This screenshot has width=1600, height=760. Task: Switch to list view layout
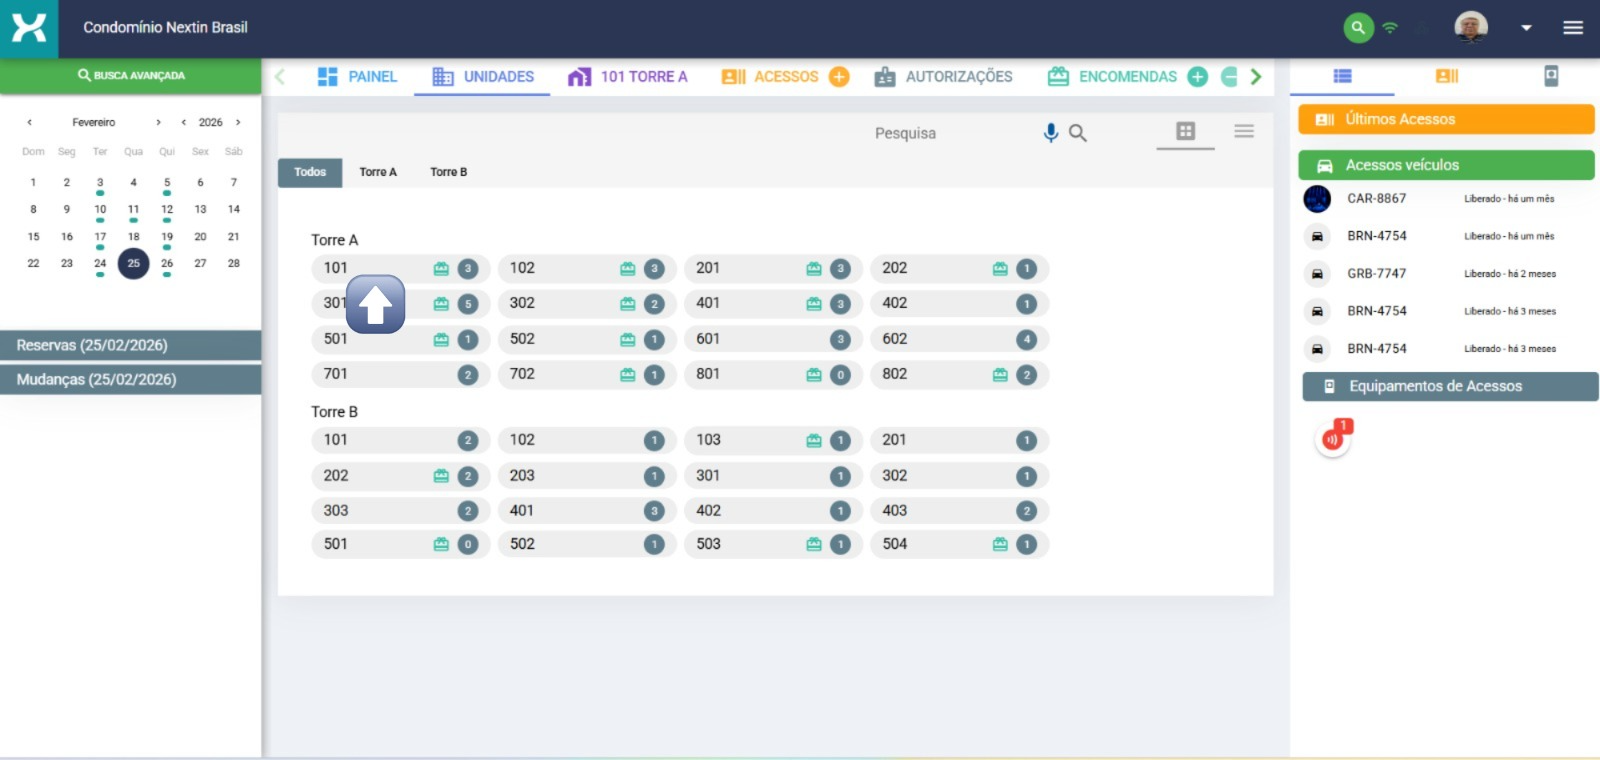tap(1243, 132)
